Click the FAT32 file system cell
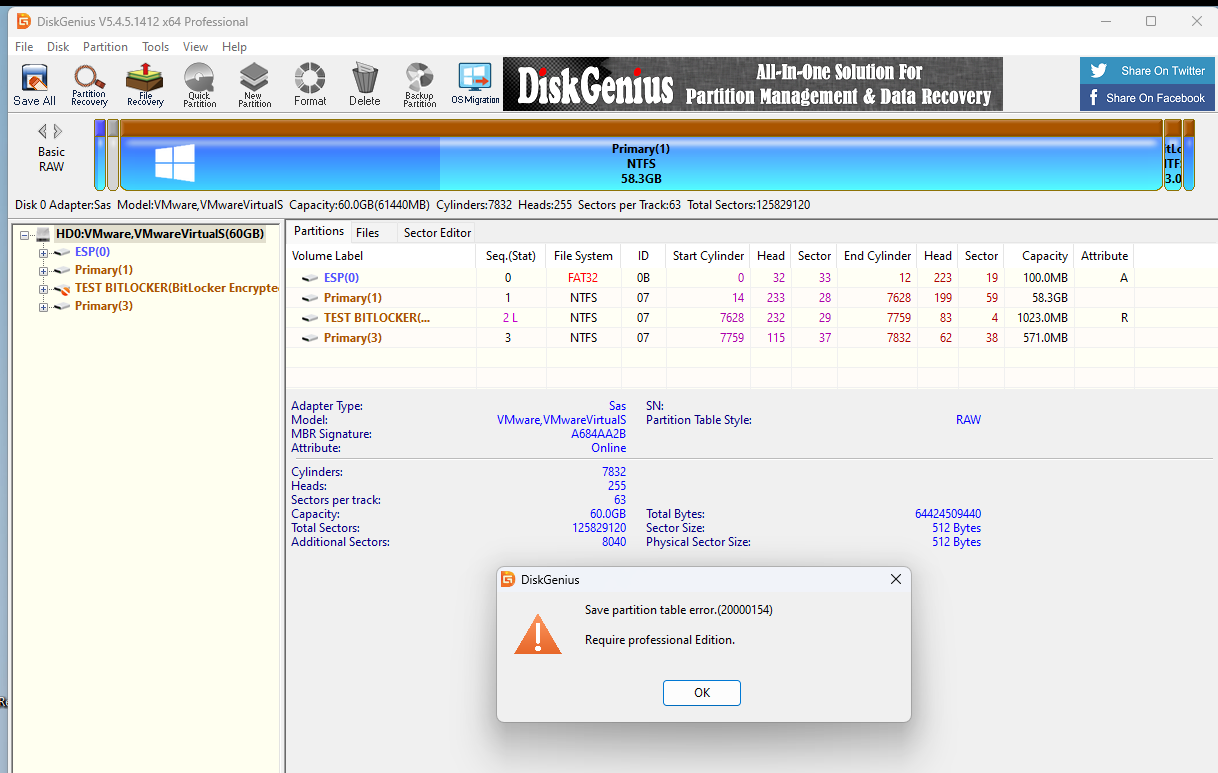 (x=583, y=277)
